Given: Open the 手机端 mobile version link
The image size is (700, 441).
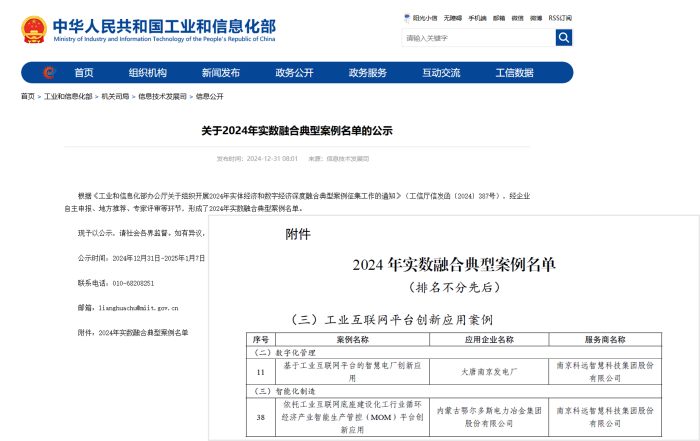Looking at the screenshot, I should click(478, 17).
